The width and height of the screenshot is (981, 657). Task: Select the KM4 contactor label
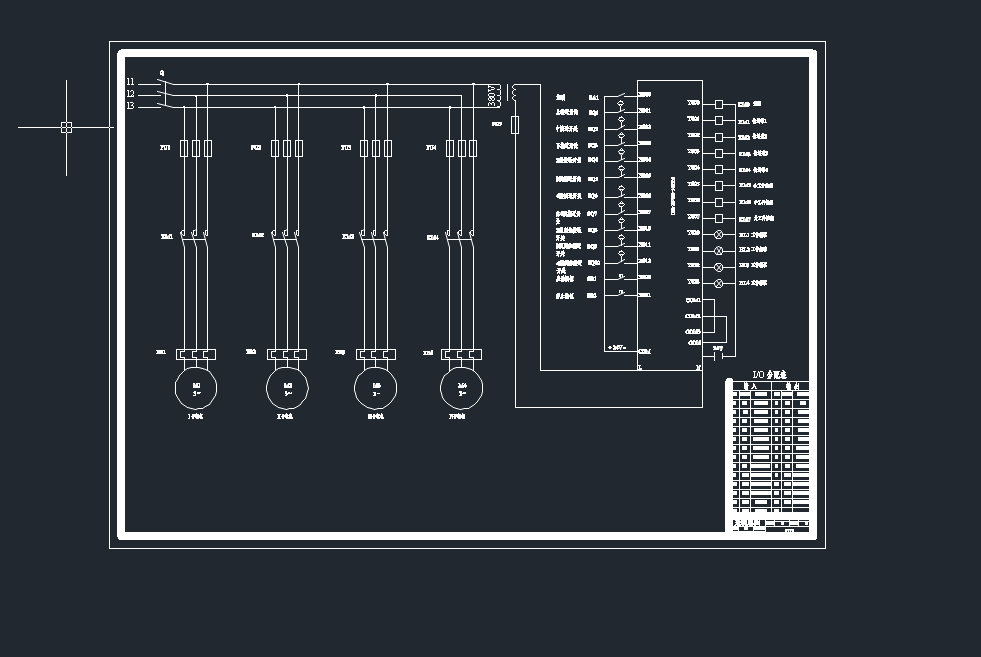pyautogui.click(x=432, y=238)
